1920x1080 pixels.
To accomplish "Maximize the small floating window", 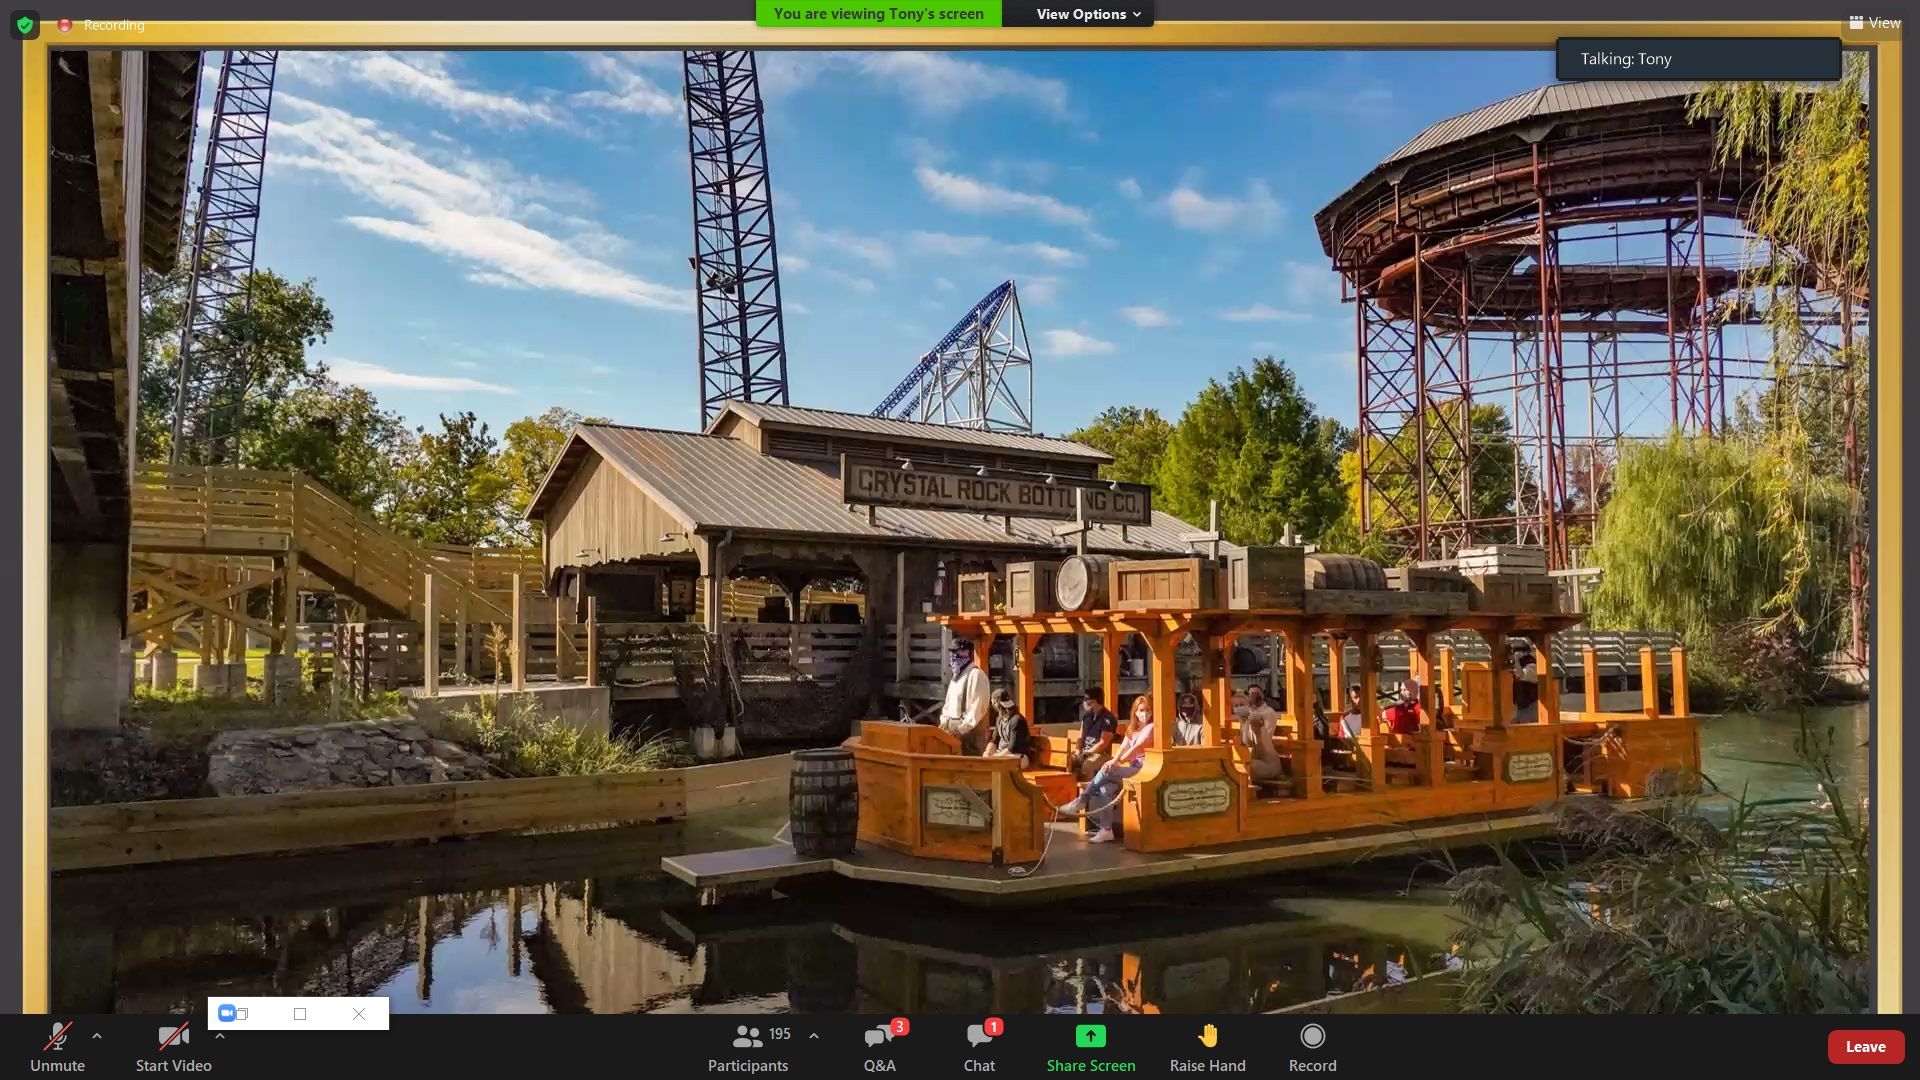I will (300, 1013).
